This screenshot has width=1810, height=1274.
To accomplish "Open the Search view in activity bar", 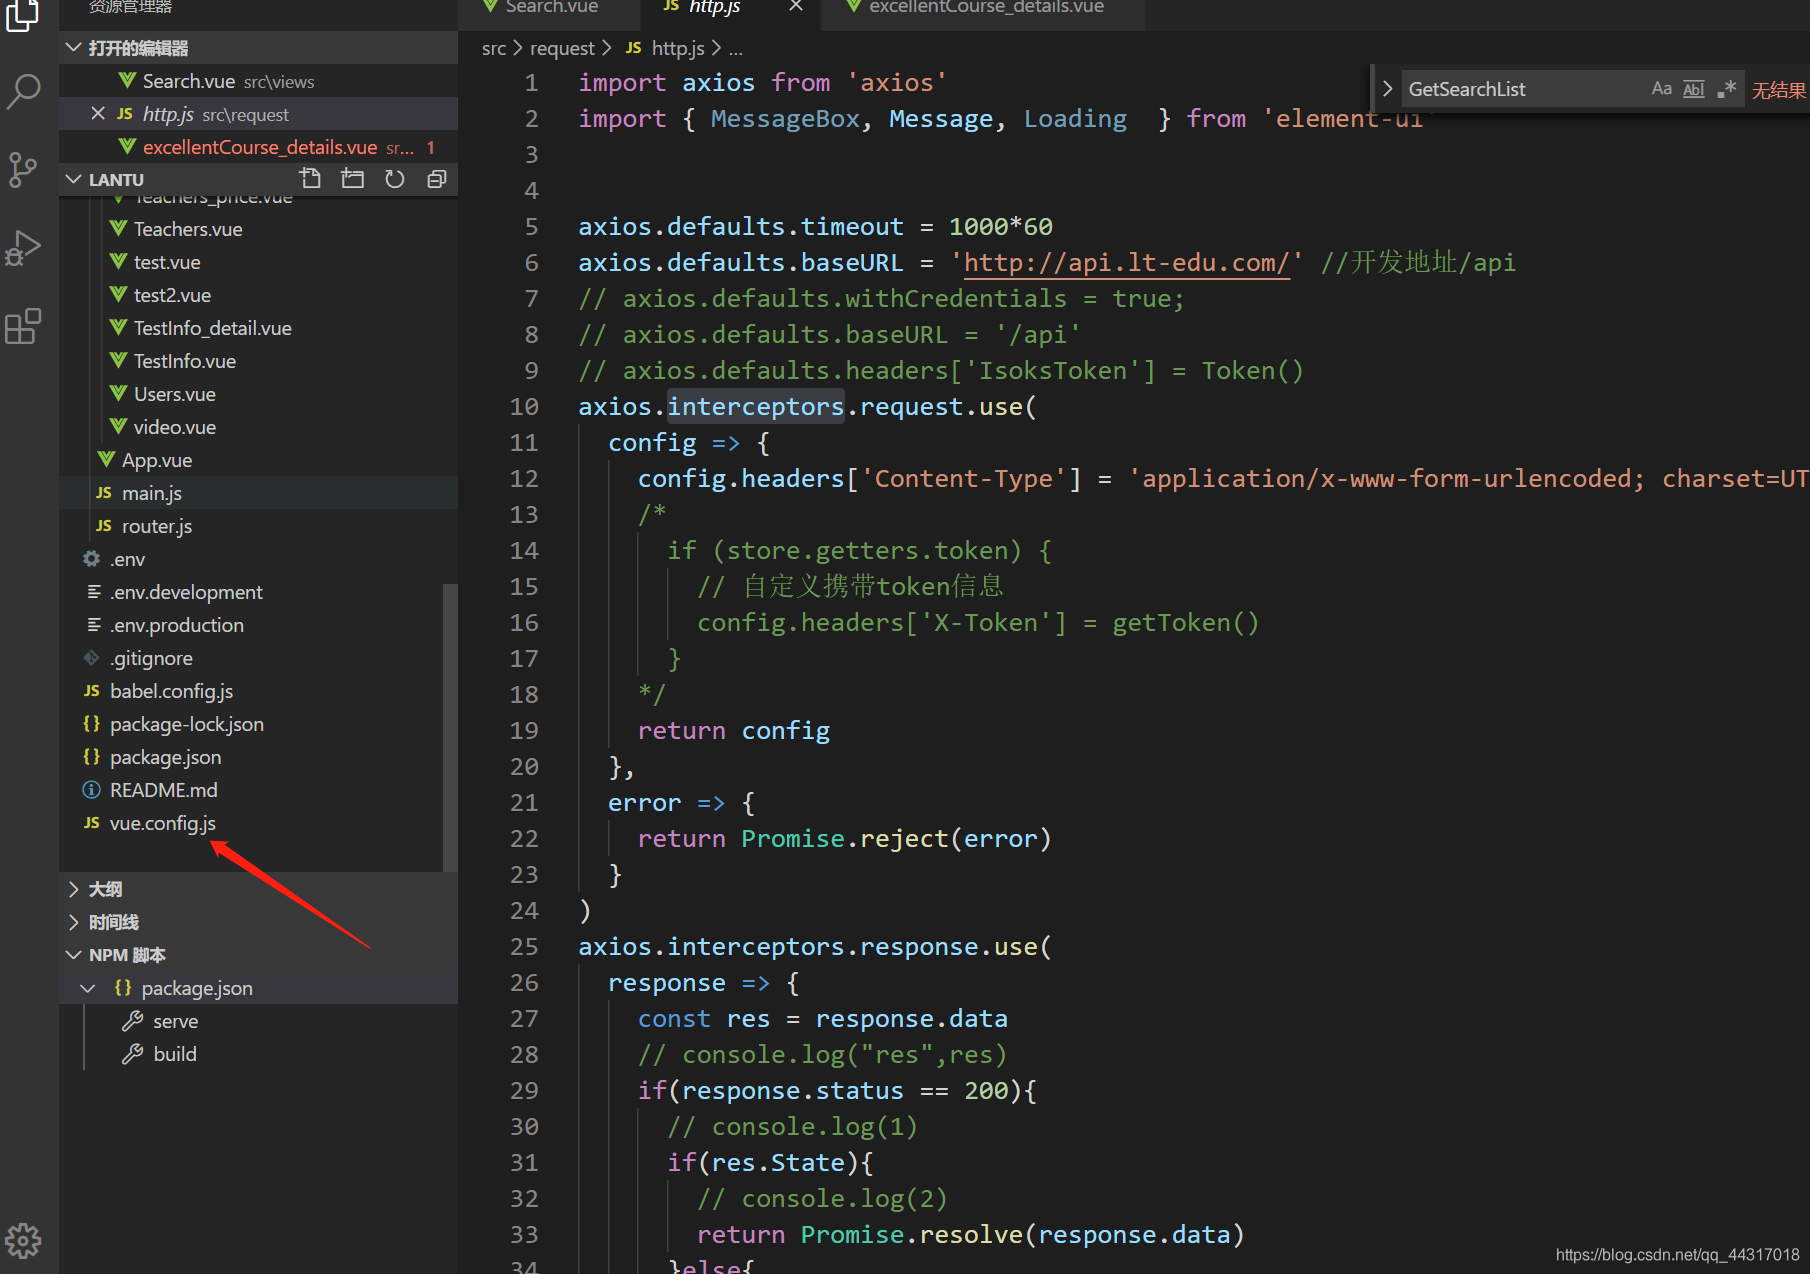I will coord(23,91).
